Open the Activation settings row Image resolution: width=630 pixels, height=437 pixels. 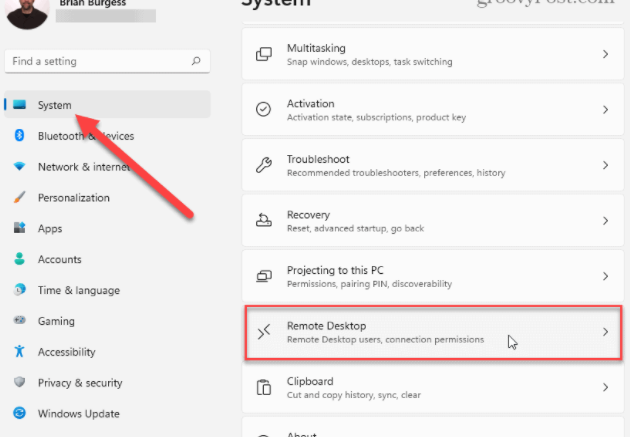(430, 109)
